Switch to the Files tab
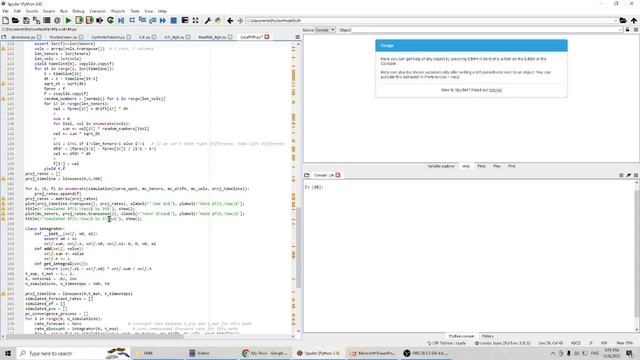The image size is (640, 360). coord(497,166)
